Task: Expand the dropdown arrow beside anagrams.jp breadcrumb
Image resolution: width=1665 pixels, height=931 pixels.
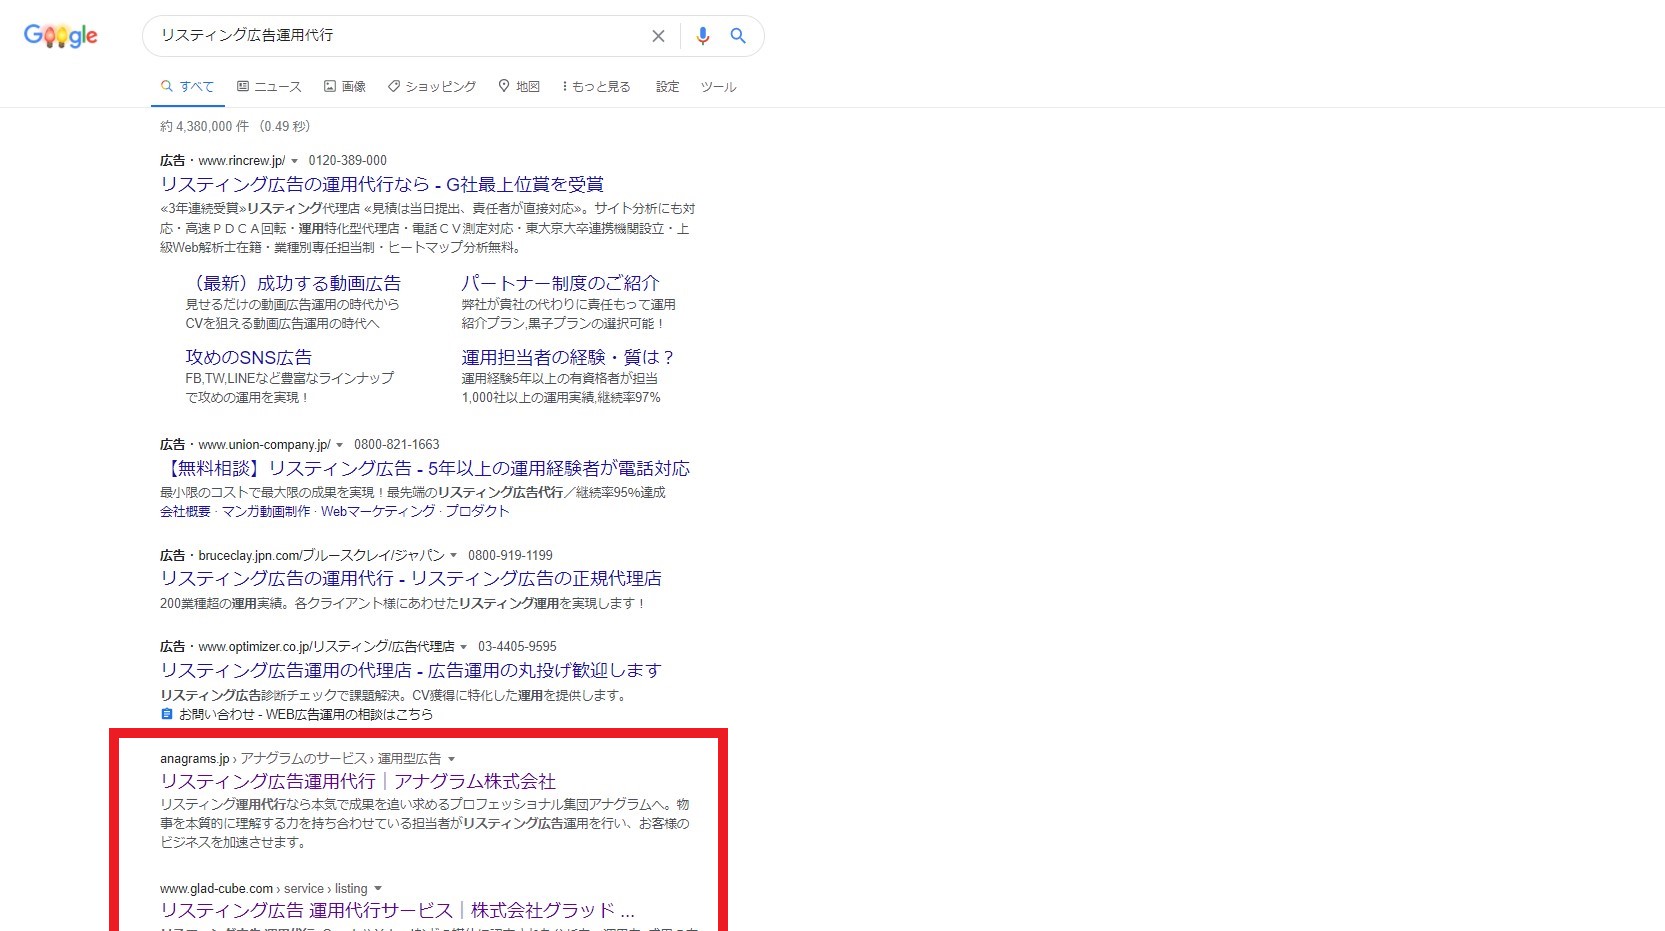Action: coord(452,759)
